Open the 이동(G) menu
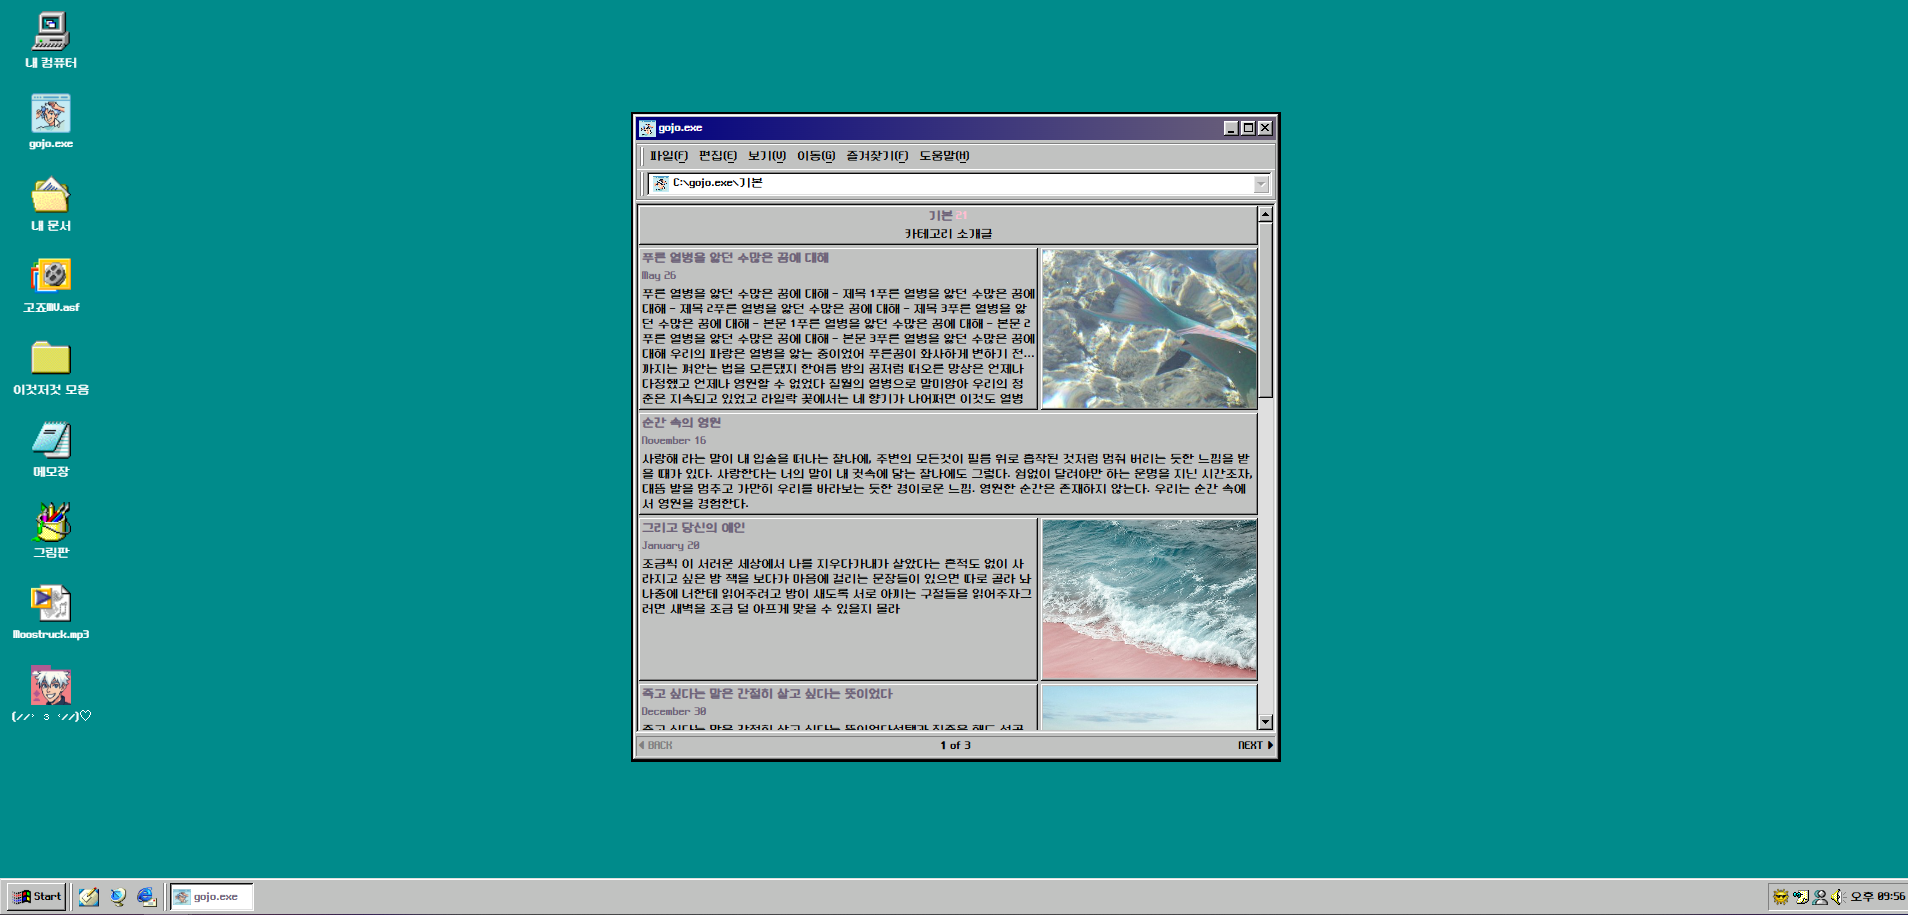Viewport: 1908px width, 915px height. pyautogui.click(x=815, y=156)
